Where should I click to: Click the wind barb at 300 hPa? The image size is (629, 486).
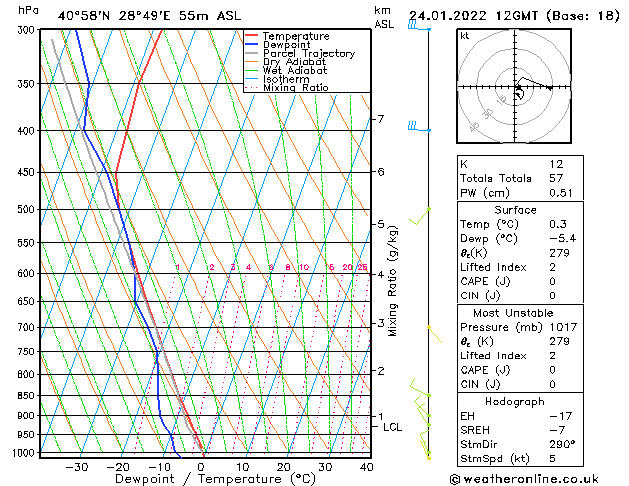[x=418, y=27]
